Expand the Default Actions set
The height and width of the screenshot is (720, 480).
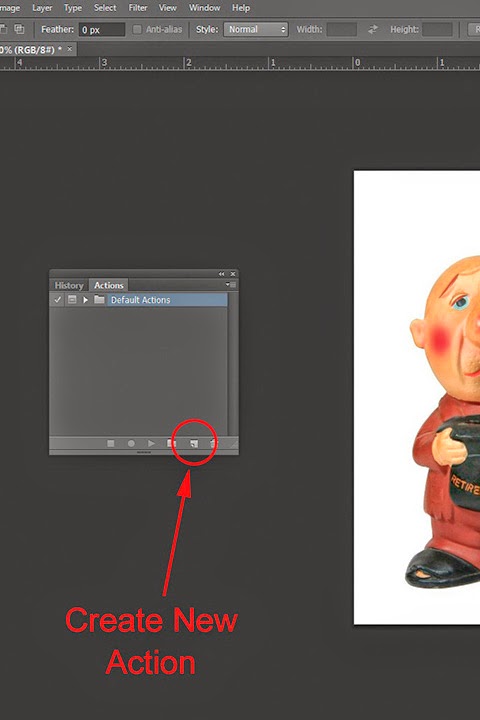coord(85,300)
